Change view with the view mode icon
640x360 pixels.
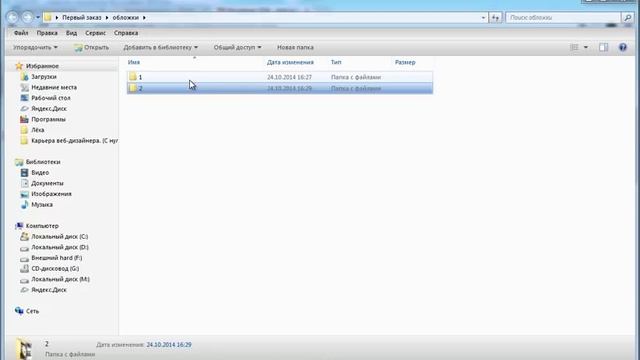[574, 47]
